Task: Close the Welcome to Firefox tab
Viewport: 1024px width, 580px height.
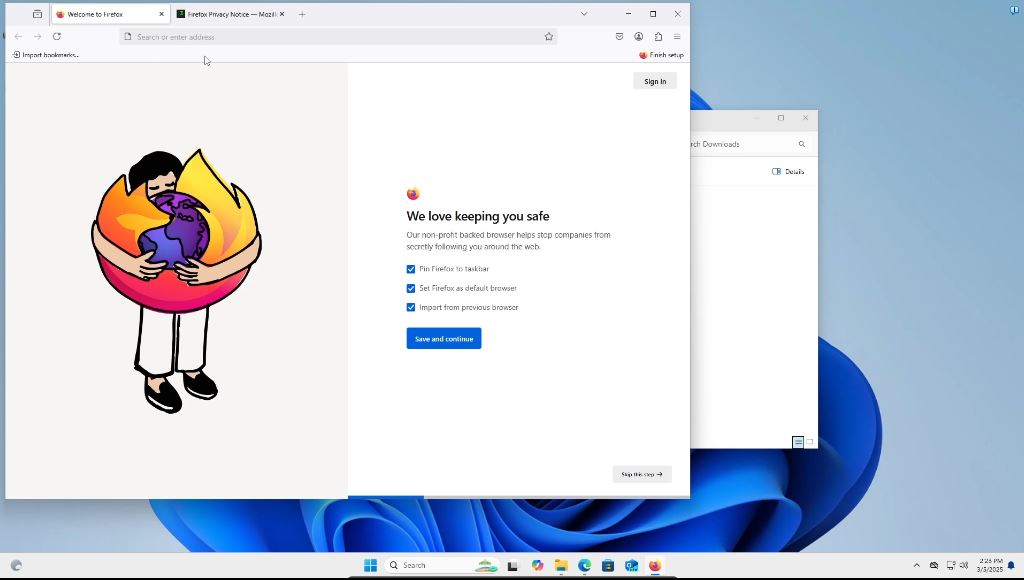Action: tap(161, 14)
